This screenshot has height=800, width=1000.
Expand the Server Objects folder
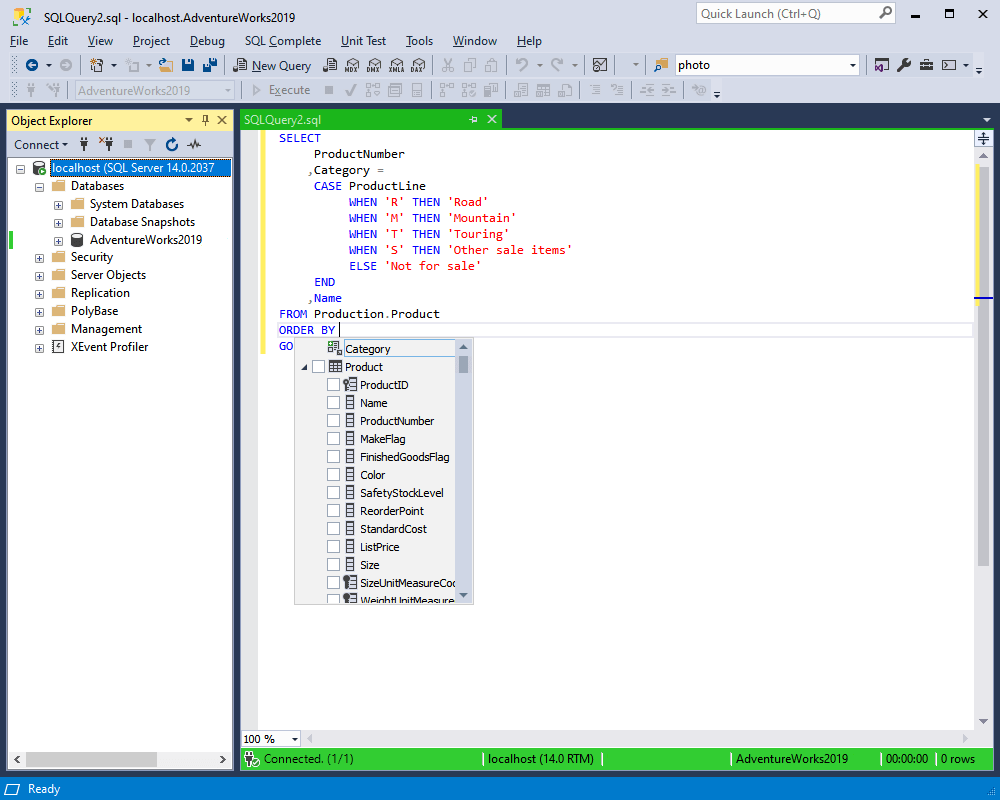[x=39, y=276]
